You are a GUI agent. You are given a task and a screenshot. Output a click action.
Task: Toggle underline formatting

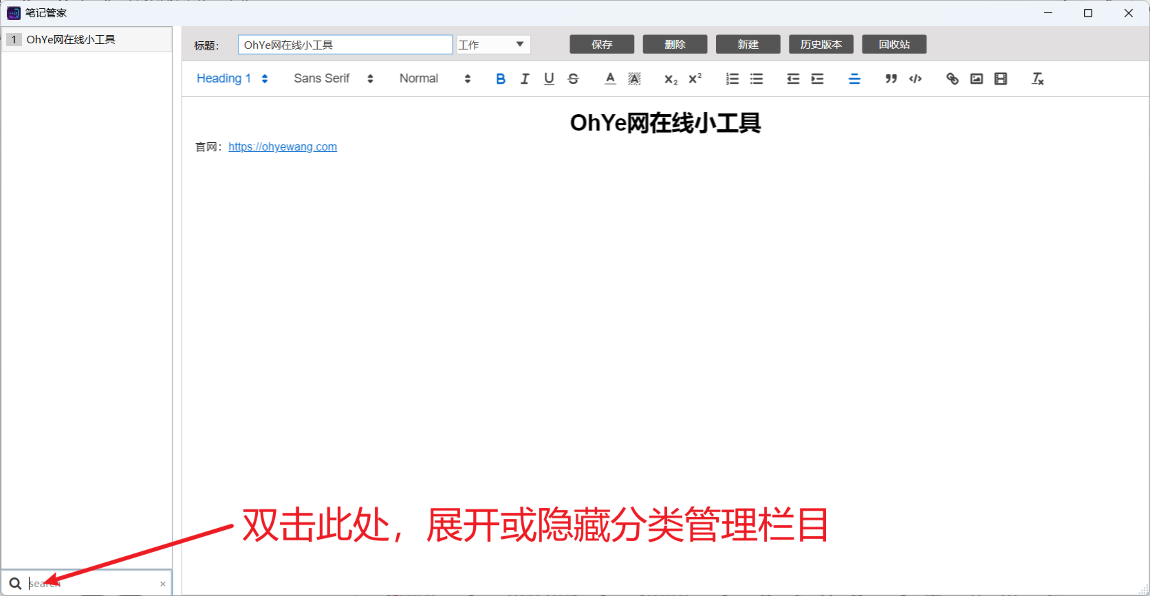tap(549, 79)
